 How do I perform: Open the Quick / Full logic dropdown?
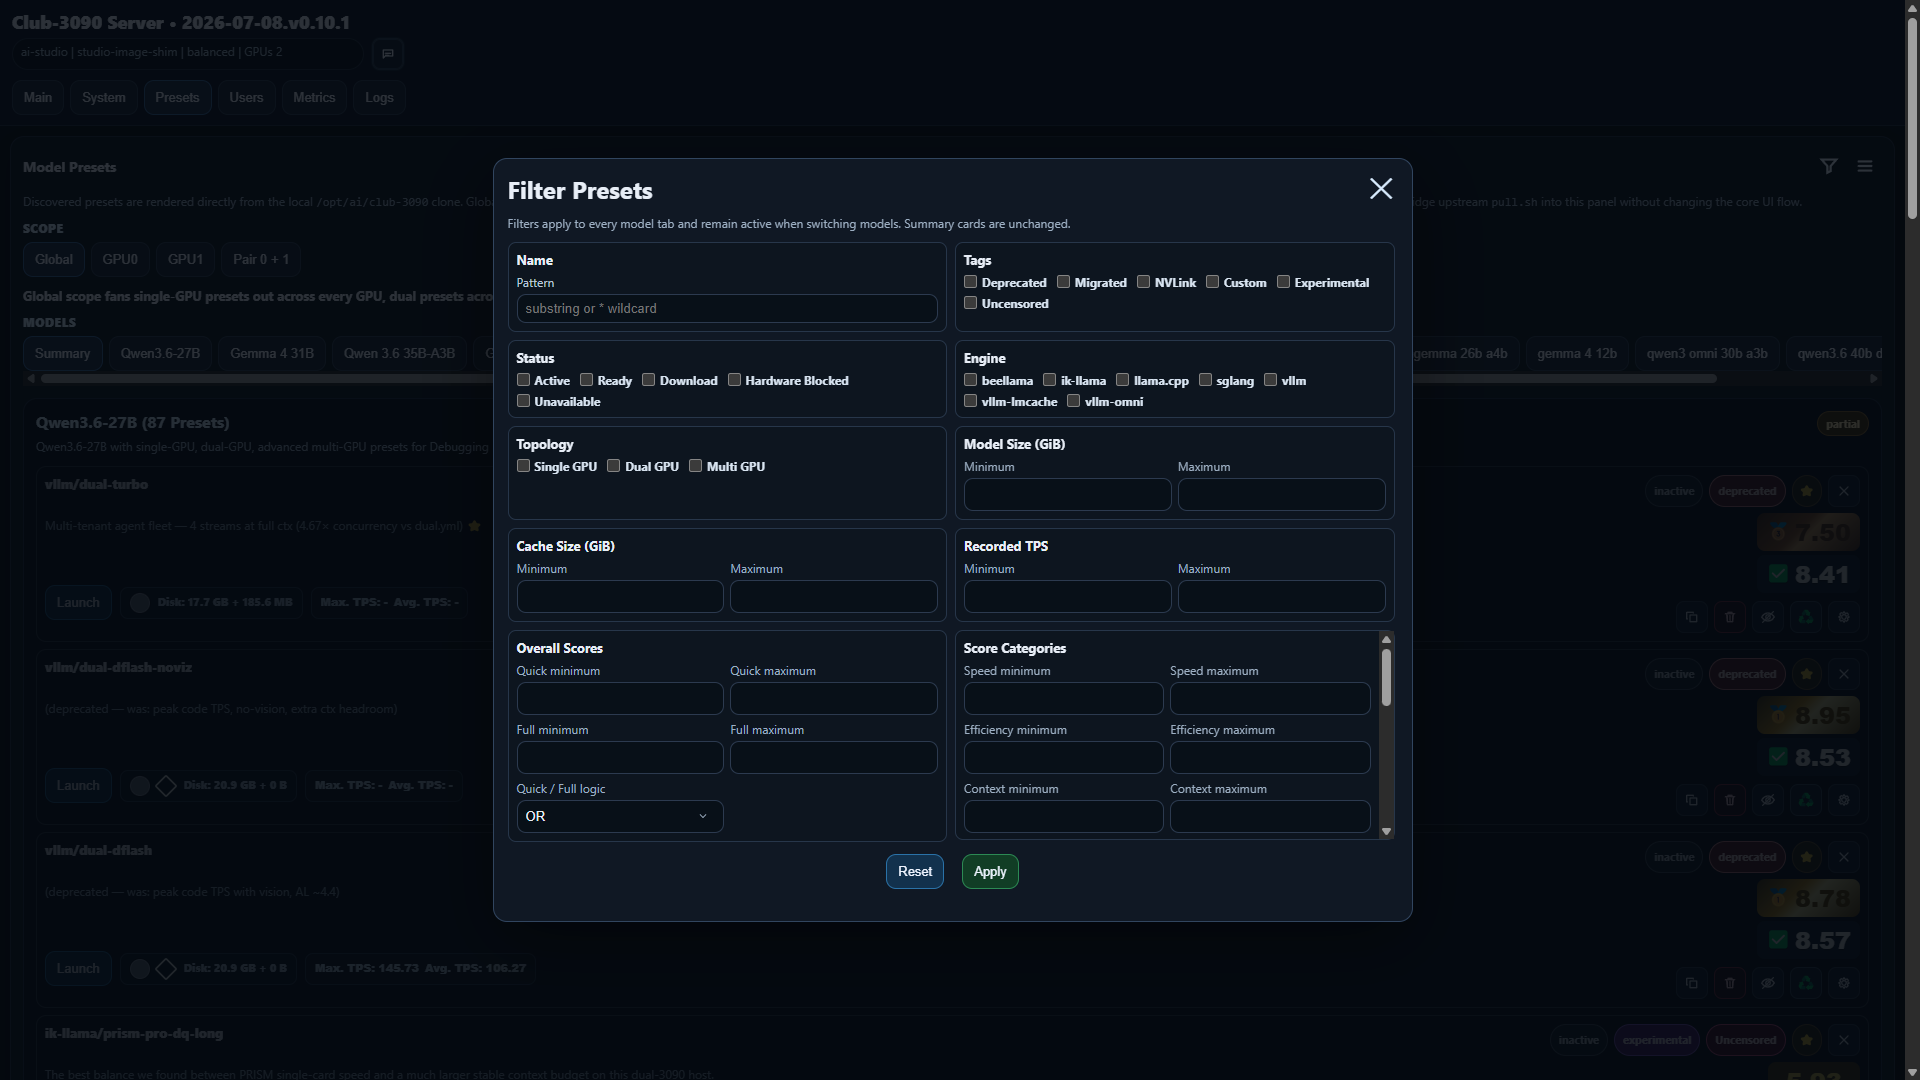click(x=620, y=816)
